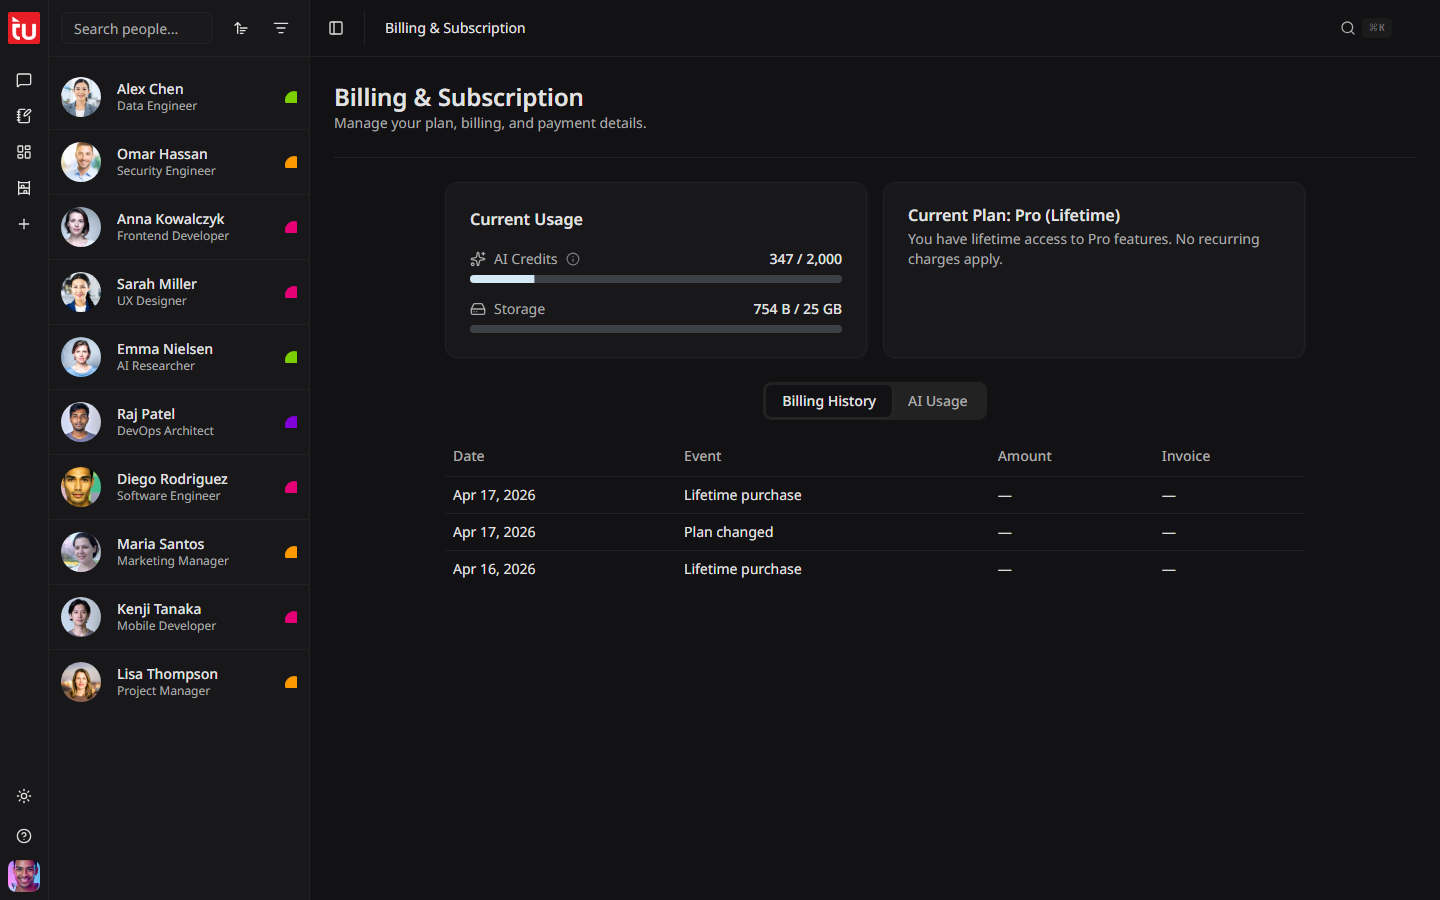Select the Billing History tab
The width and height of the screenshot is (1440, 900).
(x=829, y=401)
